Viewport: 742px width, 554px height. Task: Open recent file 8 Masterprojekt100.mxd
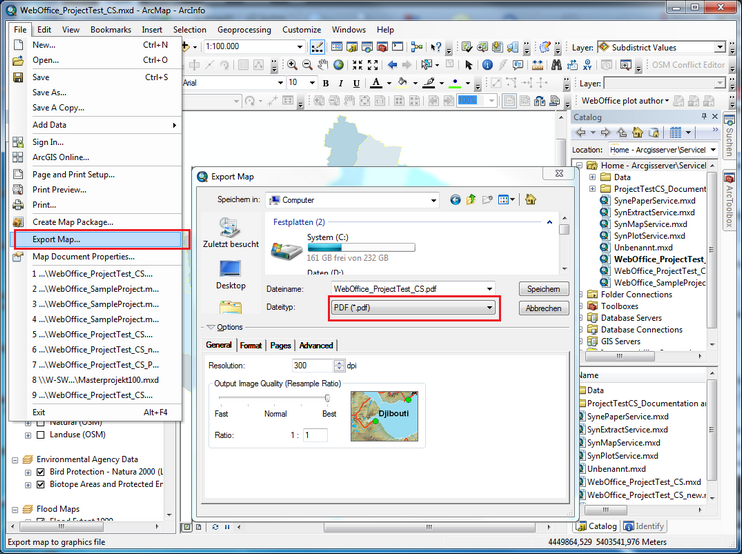95,380
